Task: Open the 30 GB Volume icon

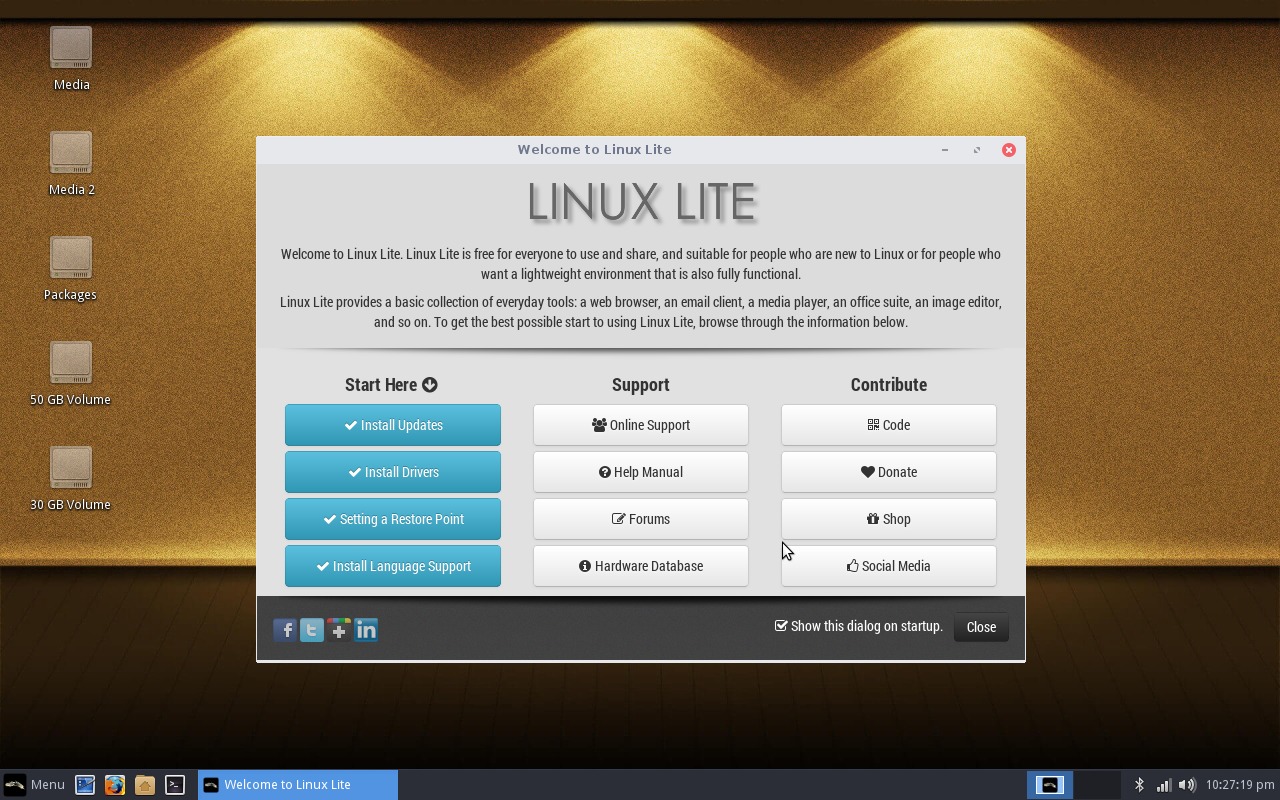Action: coord(70,479)
